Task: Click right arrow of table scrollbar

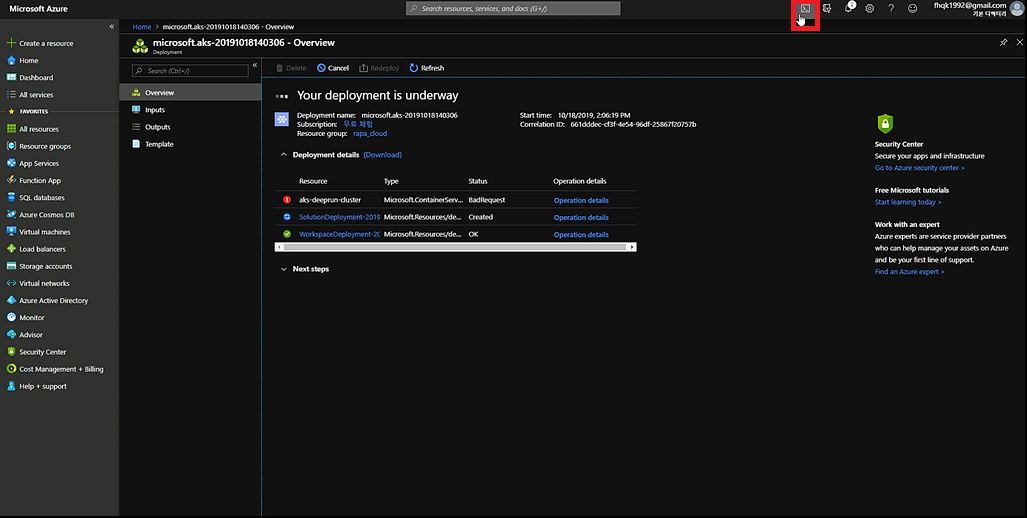Action: tap(632, 247)
